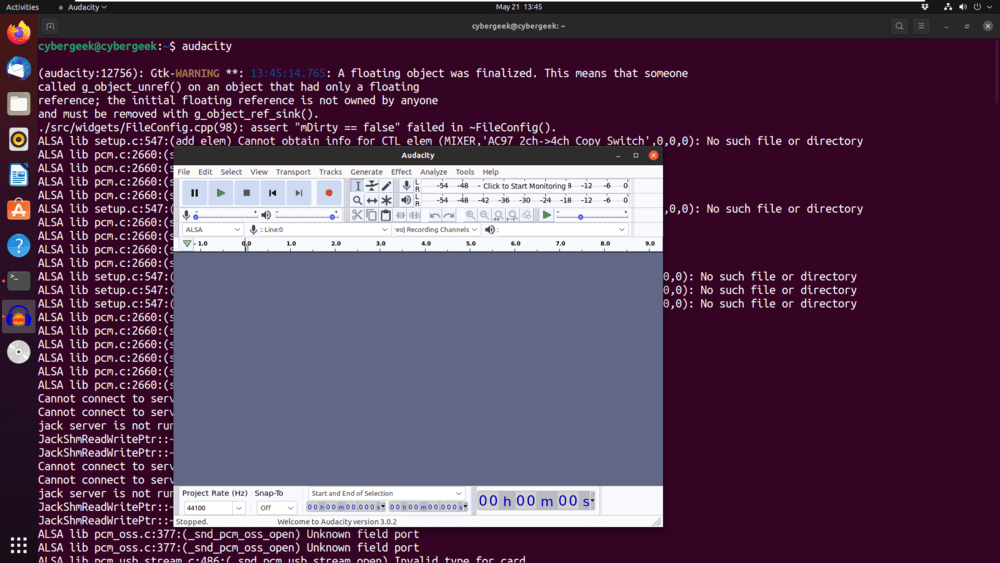Open the Line:0 recording device dropdown

pyautogui.click(x=323, y=230)
